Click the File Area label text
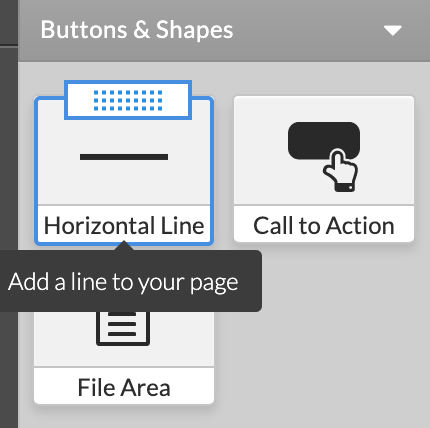 click(124, 387)
